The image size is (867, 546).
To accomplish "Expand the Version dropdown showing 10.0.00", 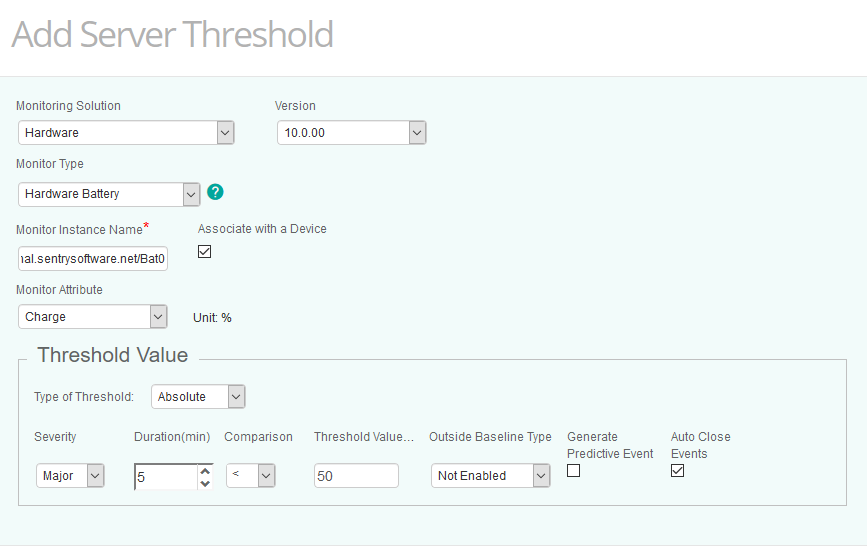I will pyautogui.click(x=351, y=133).
